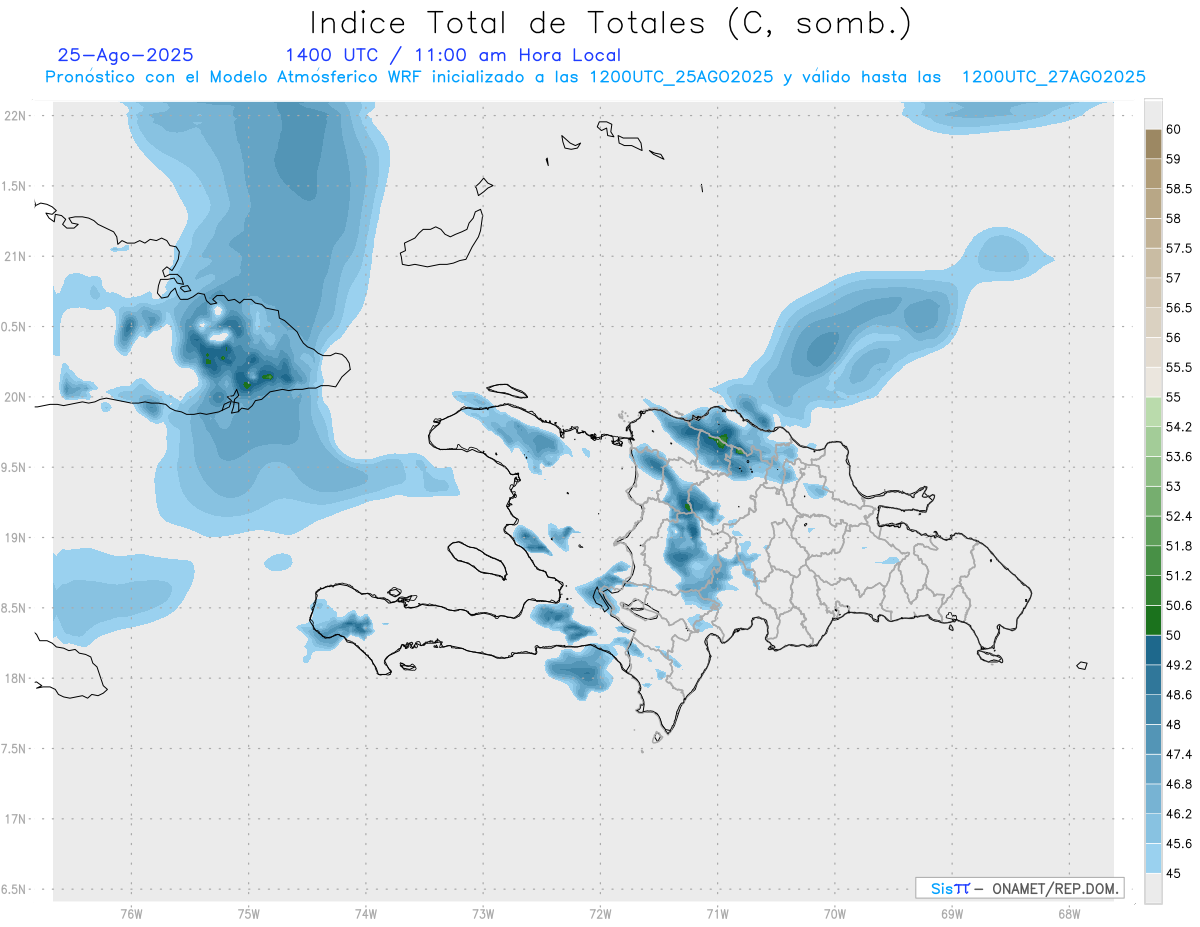This screenshot has width=1200, height=927.
Task: Click the '68W' longitude label
Action: 1069,914
